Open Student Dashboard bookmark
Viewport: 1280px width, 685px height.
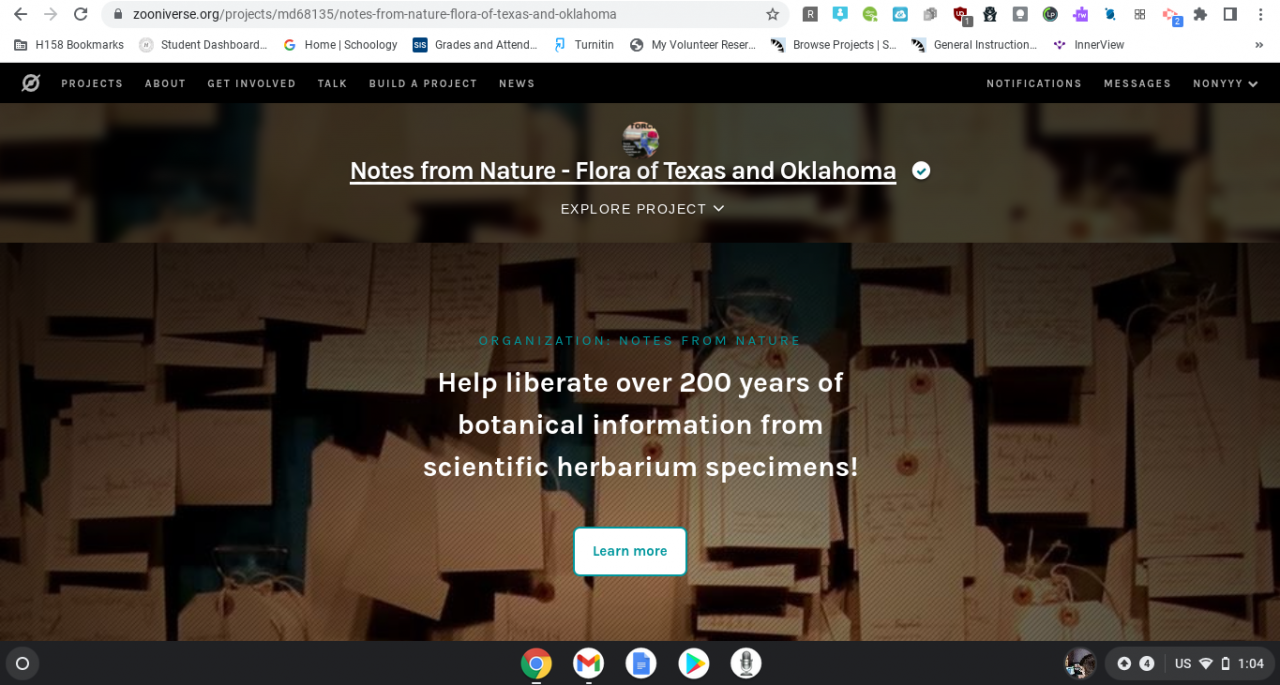204,45
